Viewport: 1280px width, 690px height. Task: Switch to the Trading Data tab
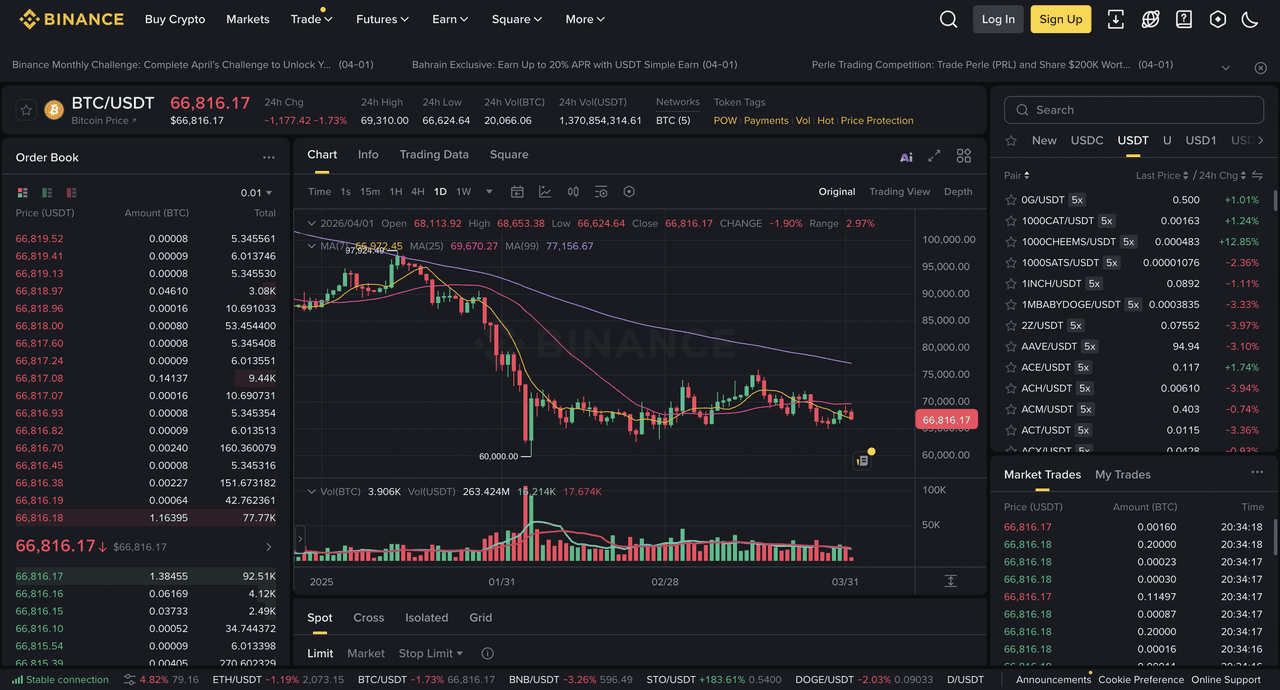(x=434, y=154)
